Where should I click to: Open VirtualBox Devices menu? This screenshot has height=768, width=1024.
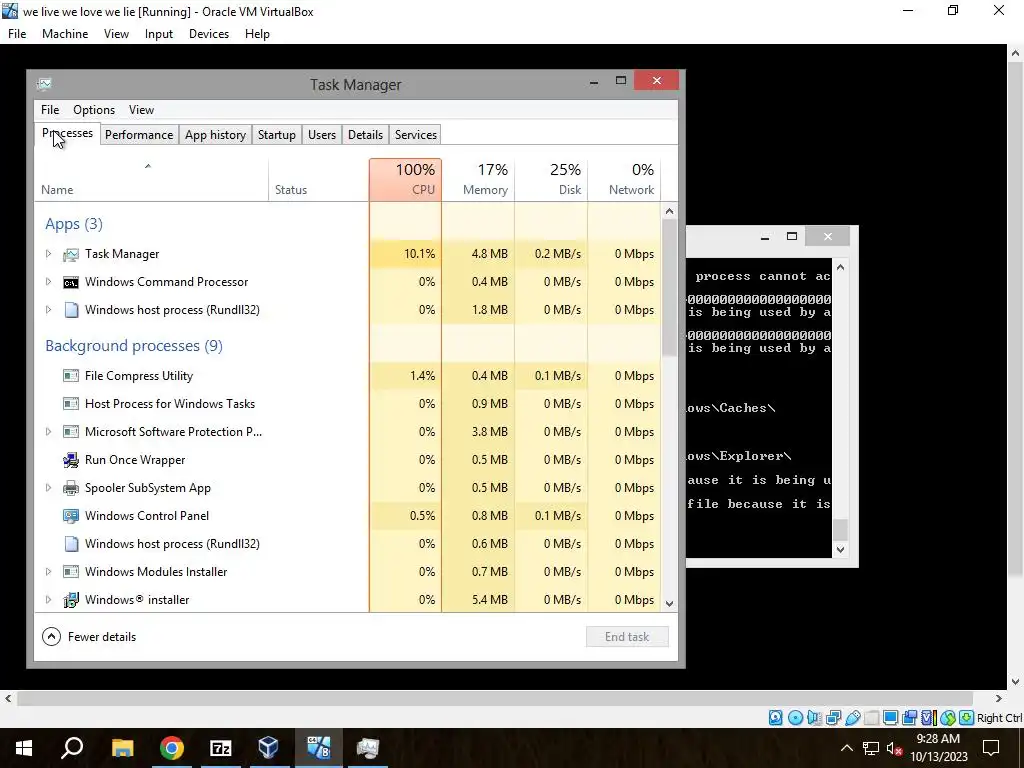point(209,34)
